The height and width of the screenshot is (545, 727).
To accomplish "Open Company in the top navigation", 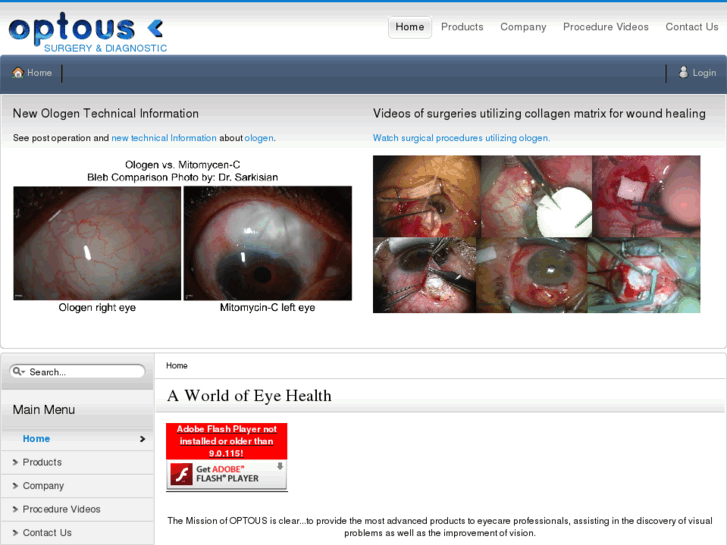I will (523, 27).
